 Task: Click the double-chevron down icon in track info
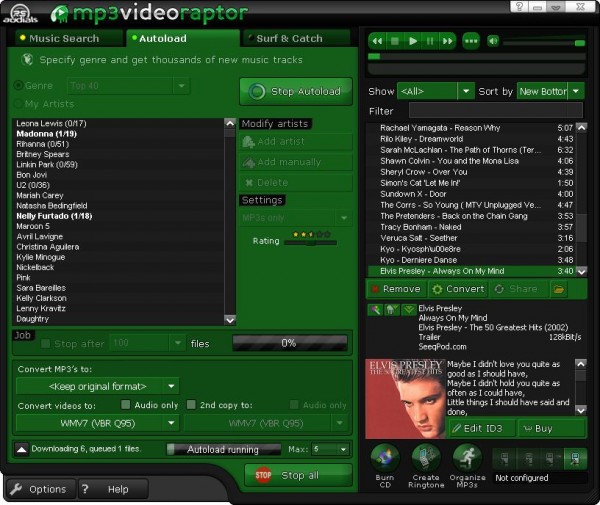(409, 310)
